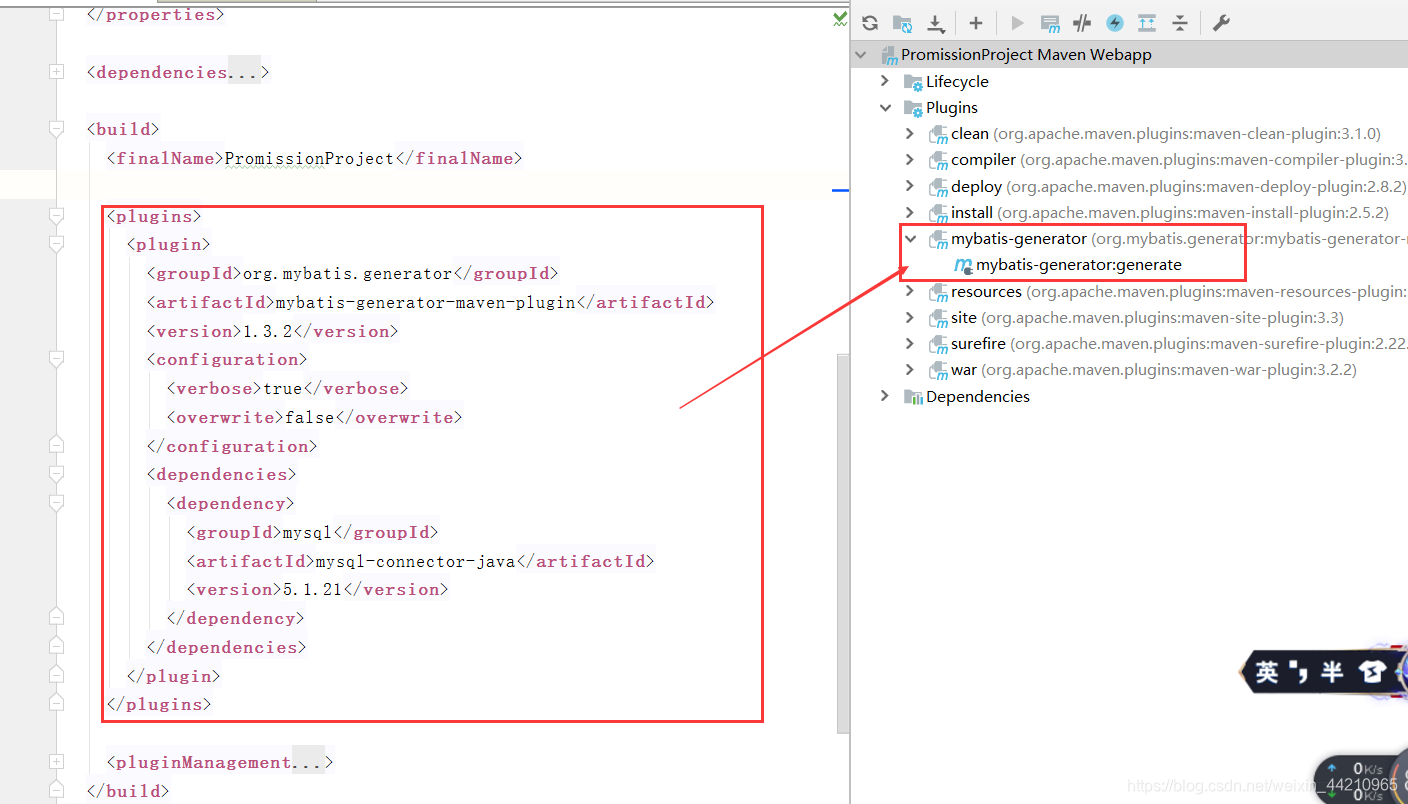Collapse the build tag fold marker
Viewport: 1408px width, 804px height.
tap(56, 129)
